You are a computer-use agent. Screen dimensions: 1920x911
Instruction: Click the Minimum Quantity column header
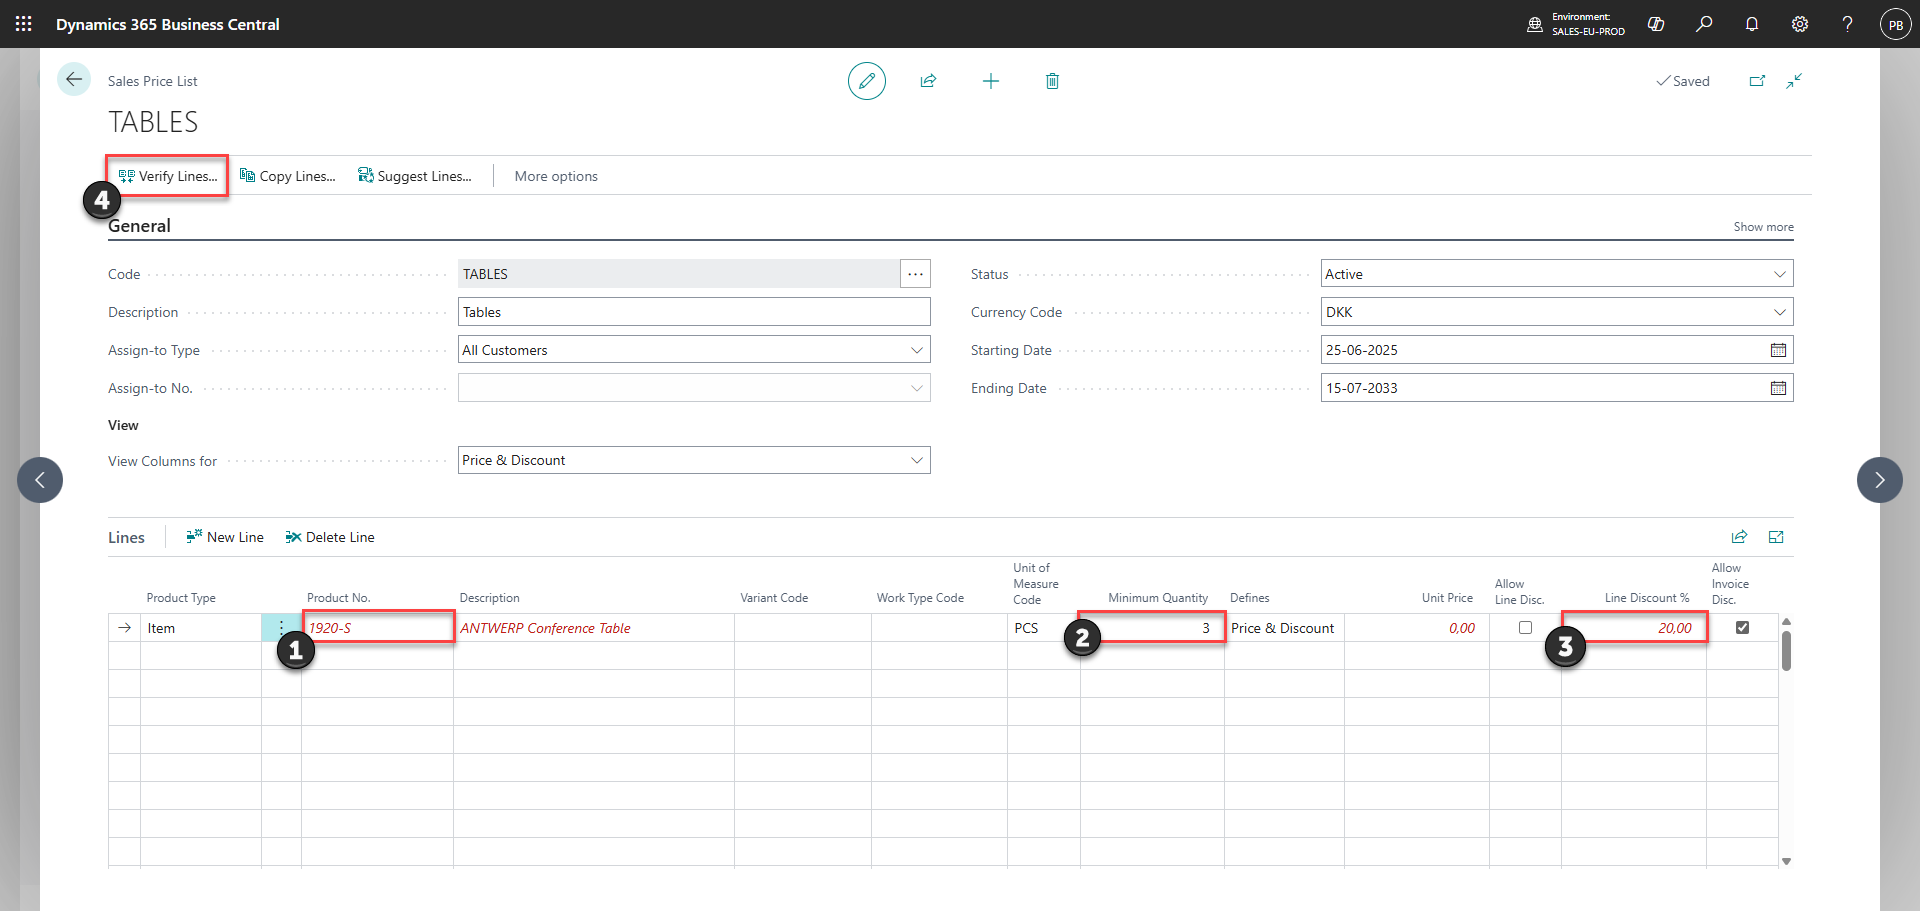click(1158, 598)
